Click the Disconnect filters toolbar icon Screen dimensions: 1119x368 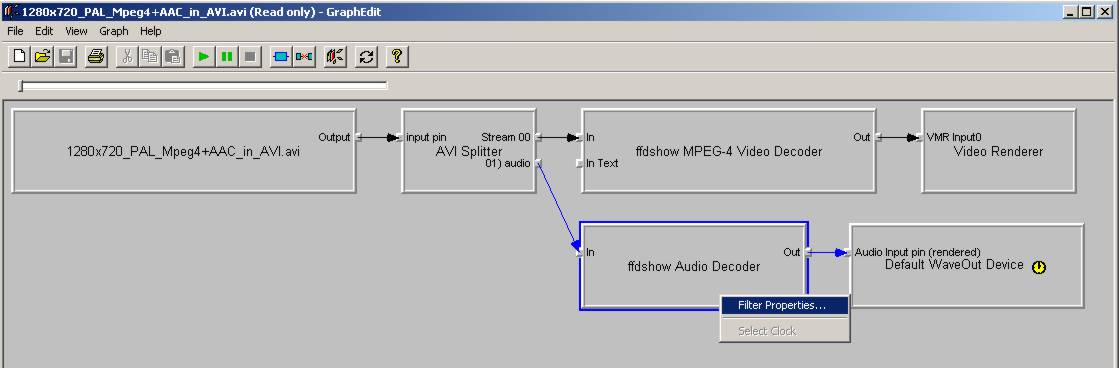coord(305,56)
